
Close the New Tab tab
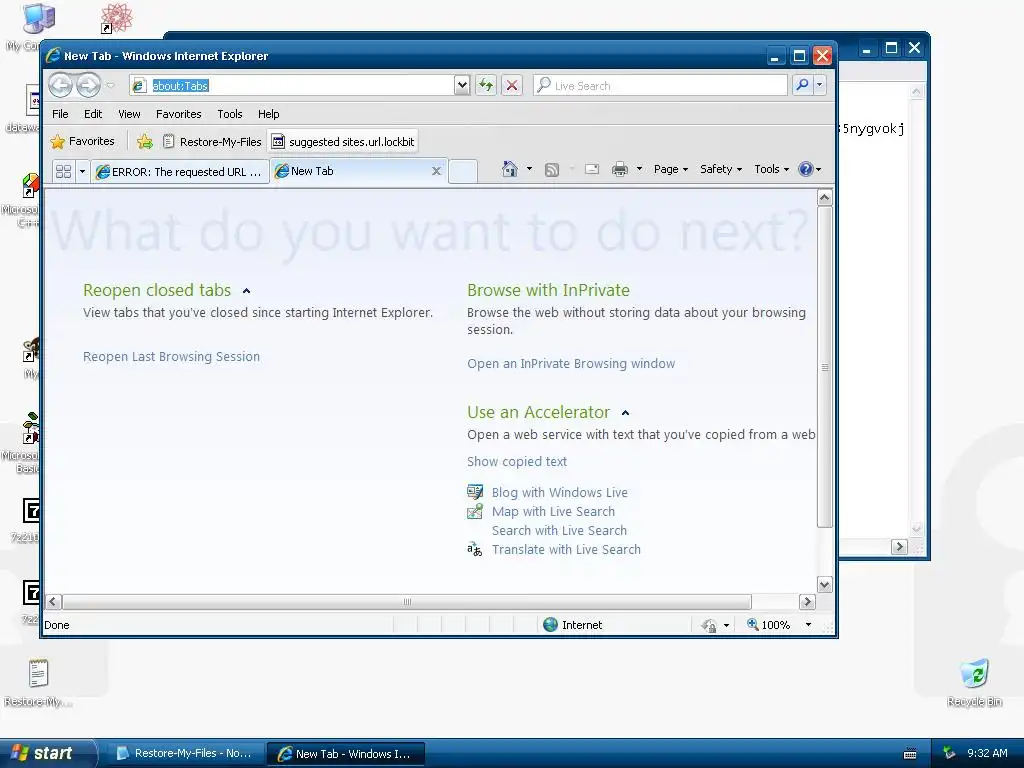coord(436,171)
